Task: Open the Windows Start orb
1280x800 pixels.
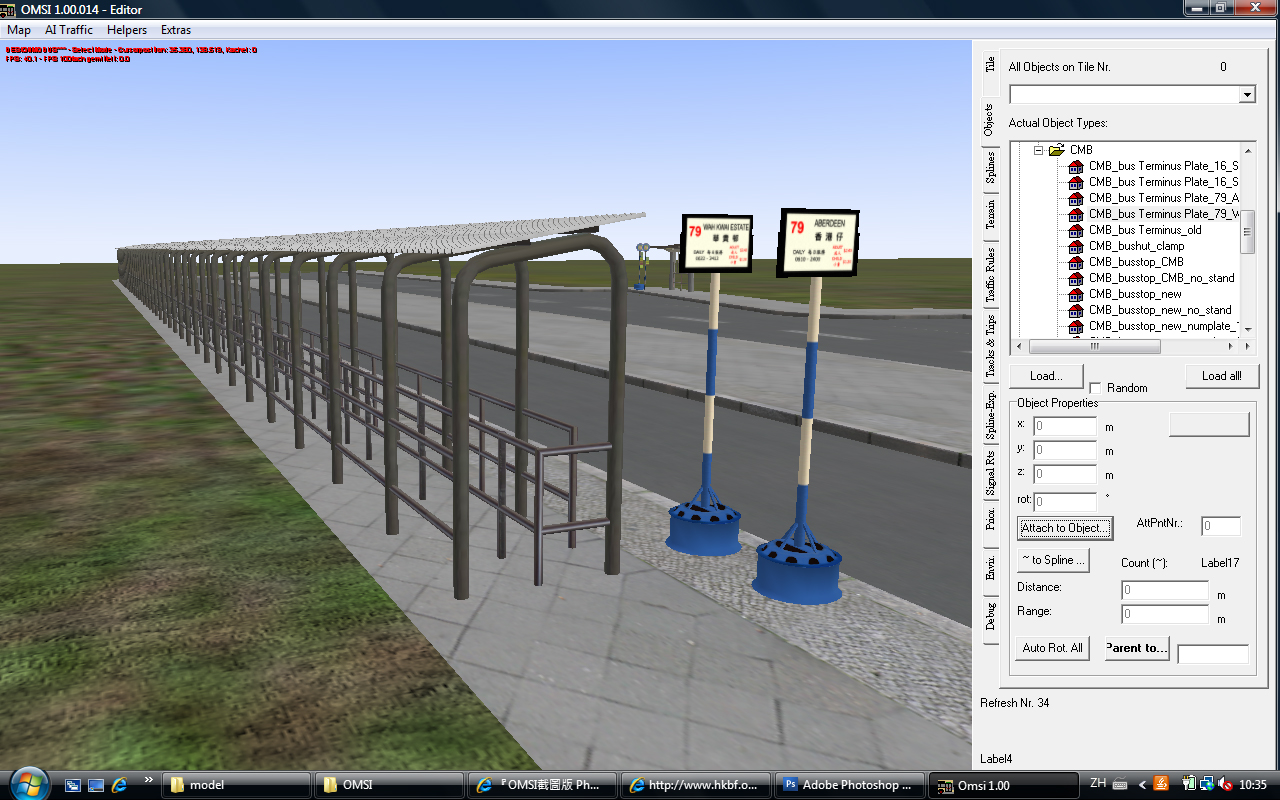Action: coord(27,783)
